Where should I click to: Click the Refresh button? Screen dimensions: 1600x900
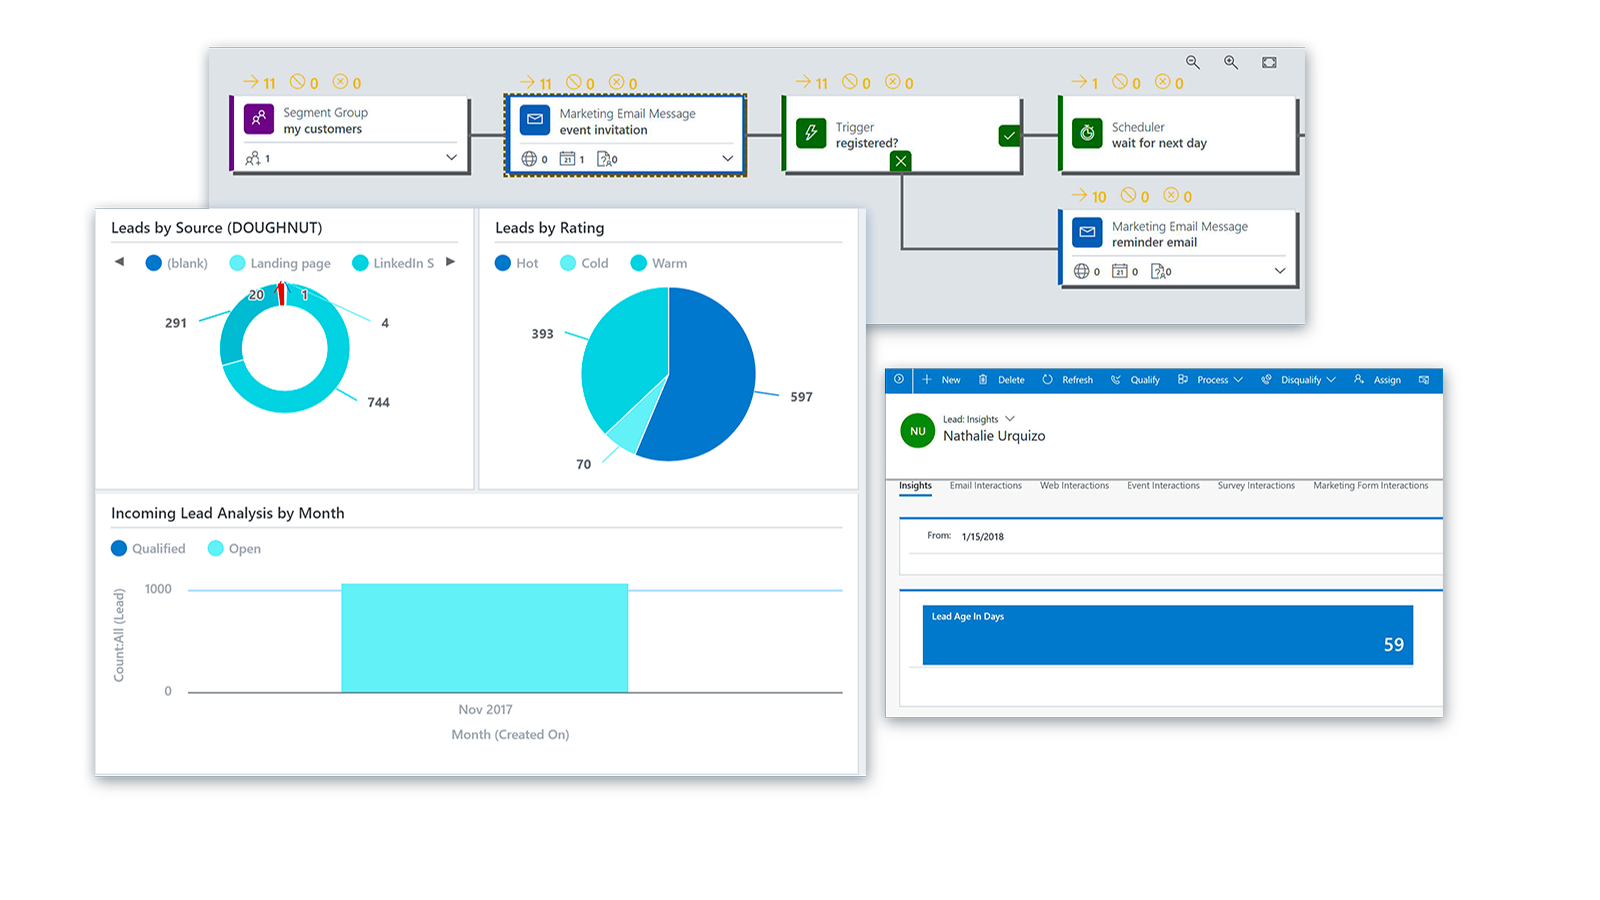(1067, 380)
